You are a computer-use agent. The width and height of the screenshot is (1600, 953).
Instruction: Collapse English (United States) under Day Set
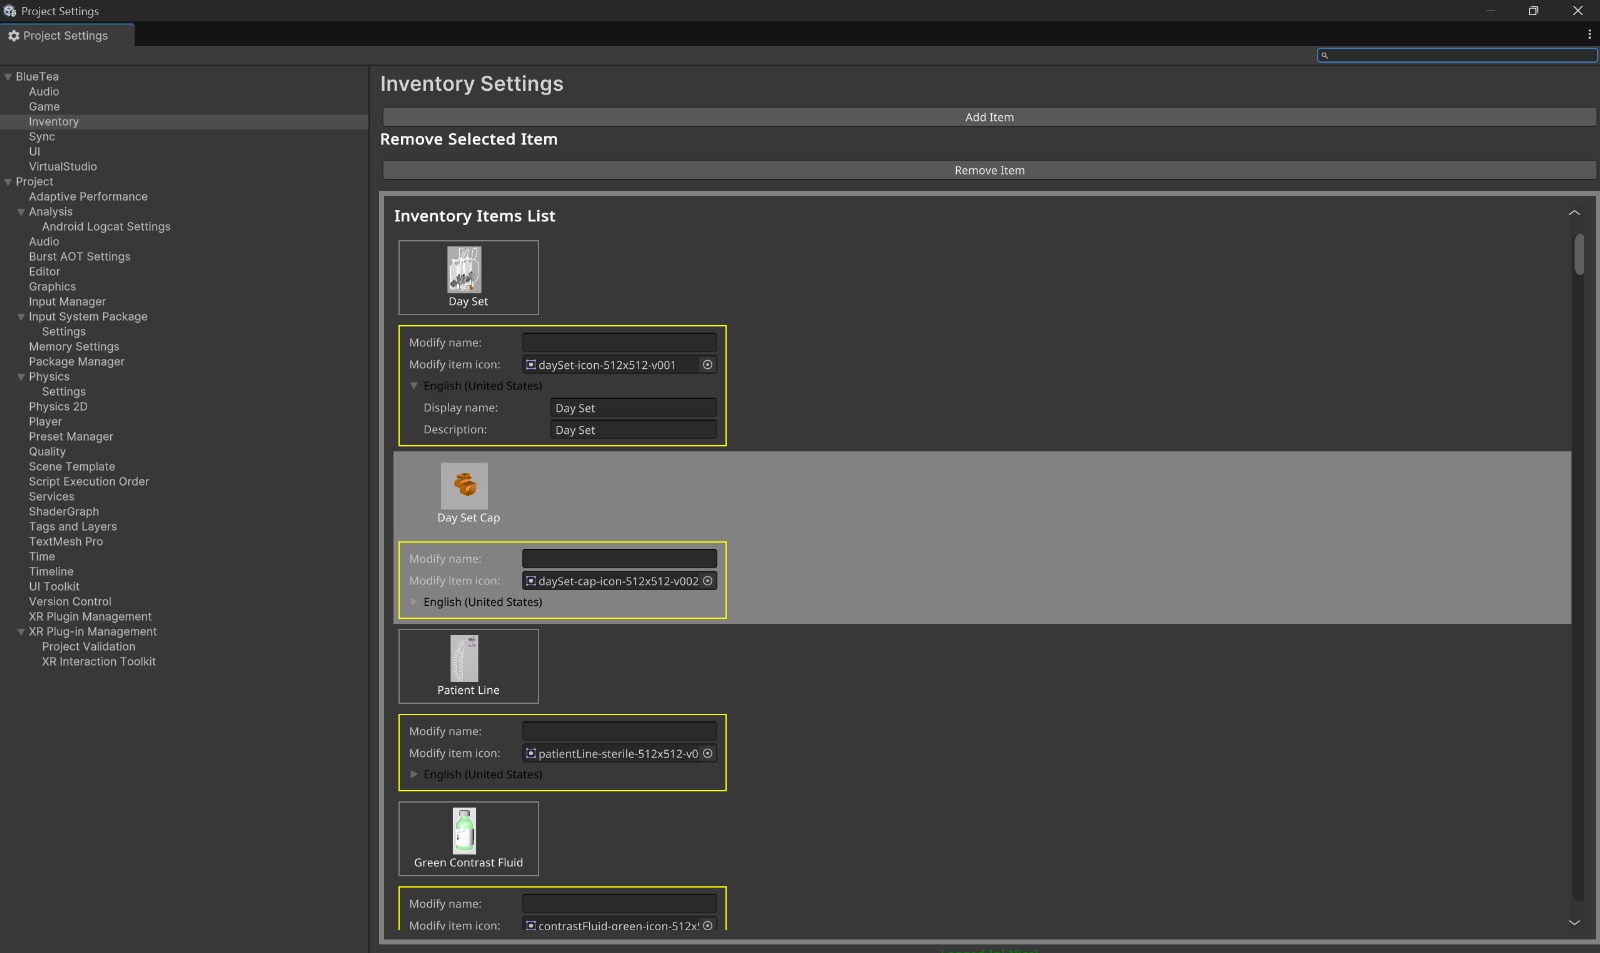(x=415, y=385)
